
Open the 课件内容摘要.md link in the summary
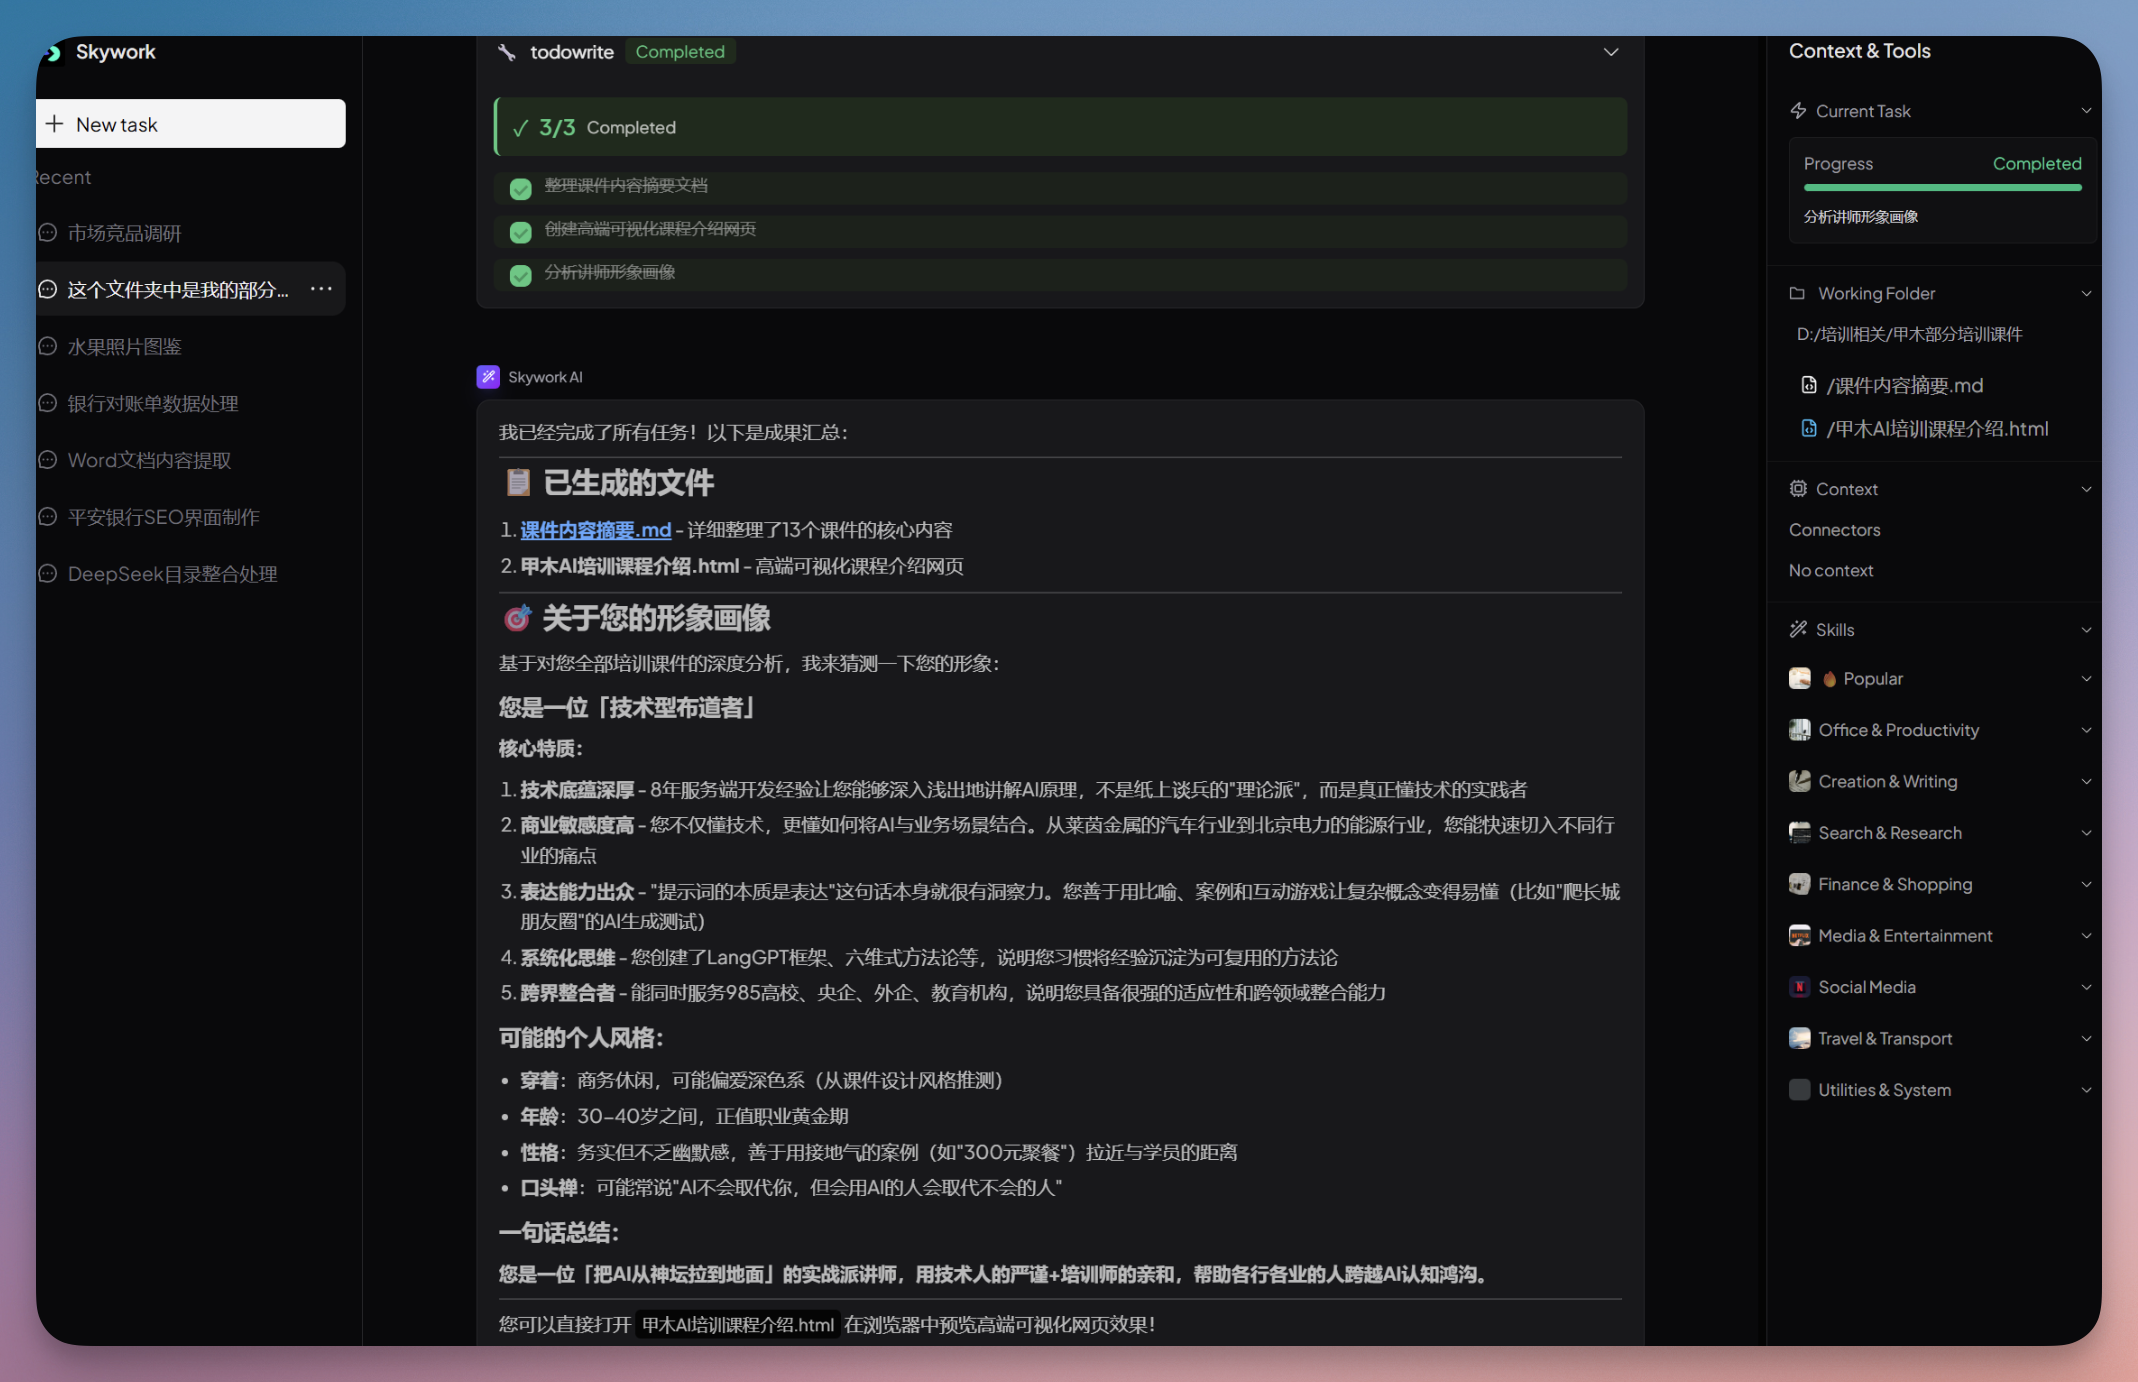click(x=595, y=530)
